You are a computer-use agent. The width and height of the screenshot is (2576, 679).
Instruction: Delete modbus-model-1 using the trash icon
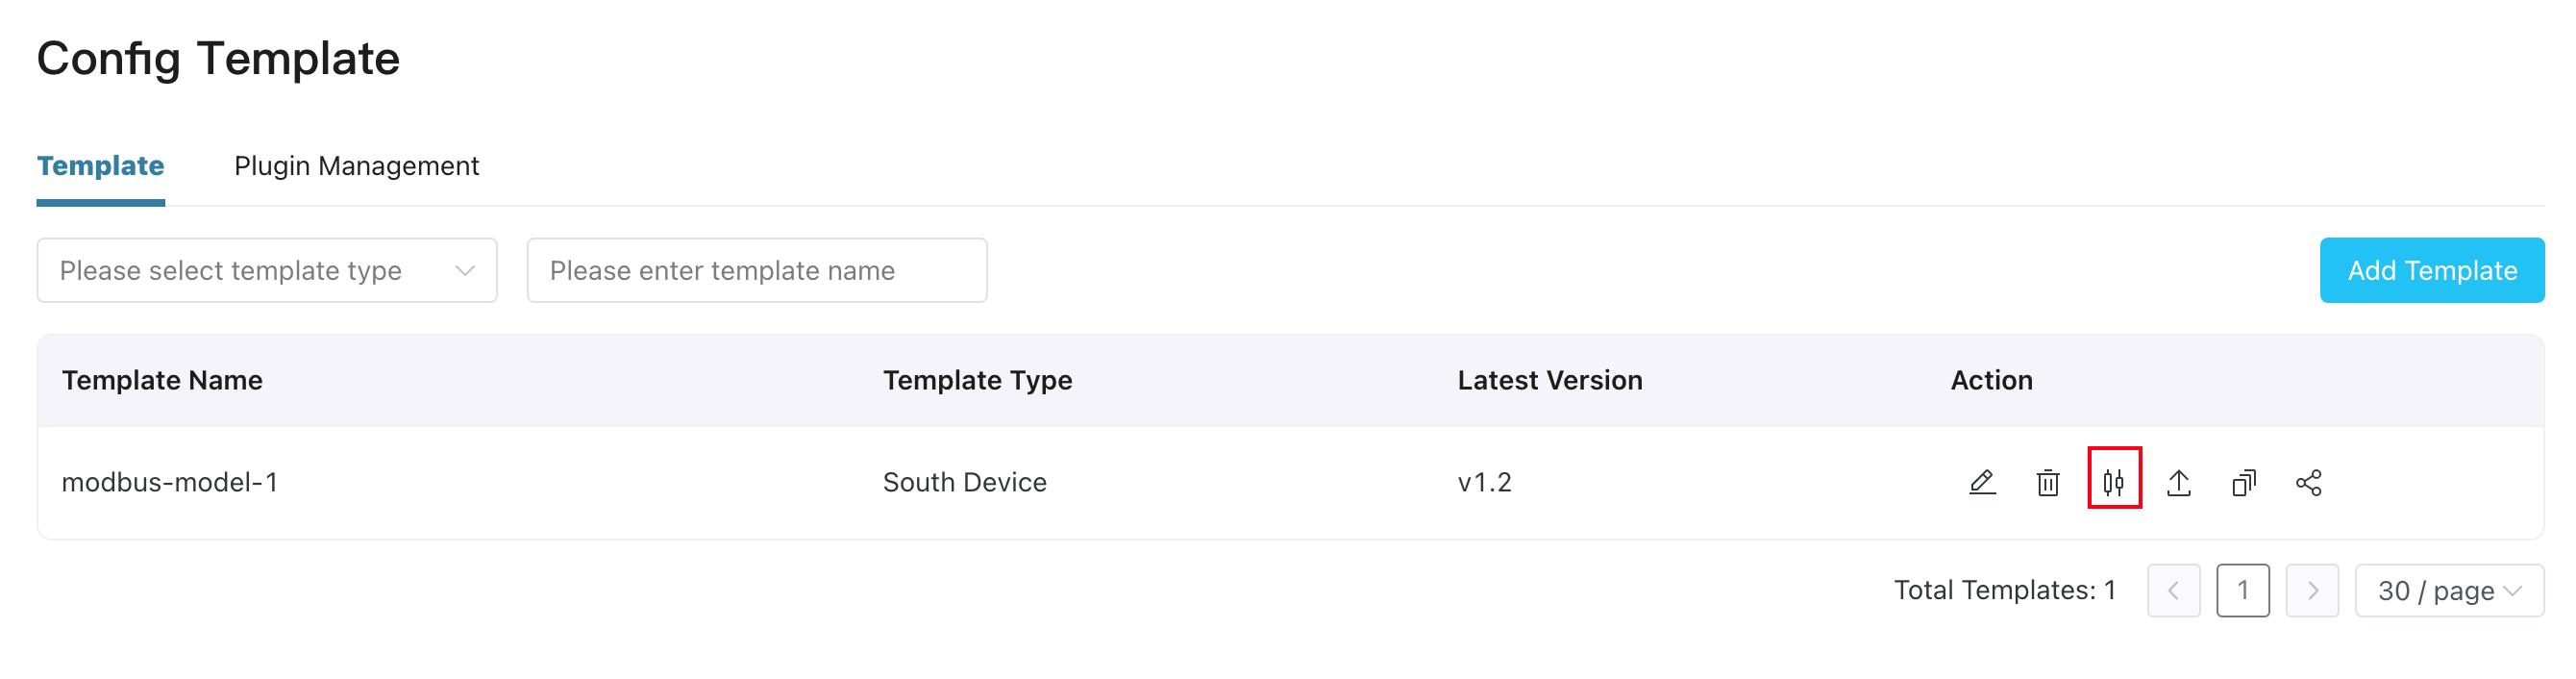2047,483
